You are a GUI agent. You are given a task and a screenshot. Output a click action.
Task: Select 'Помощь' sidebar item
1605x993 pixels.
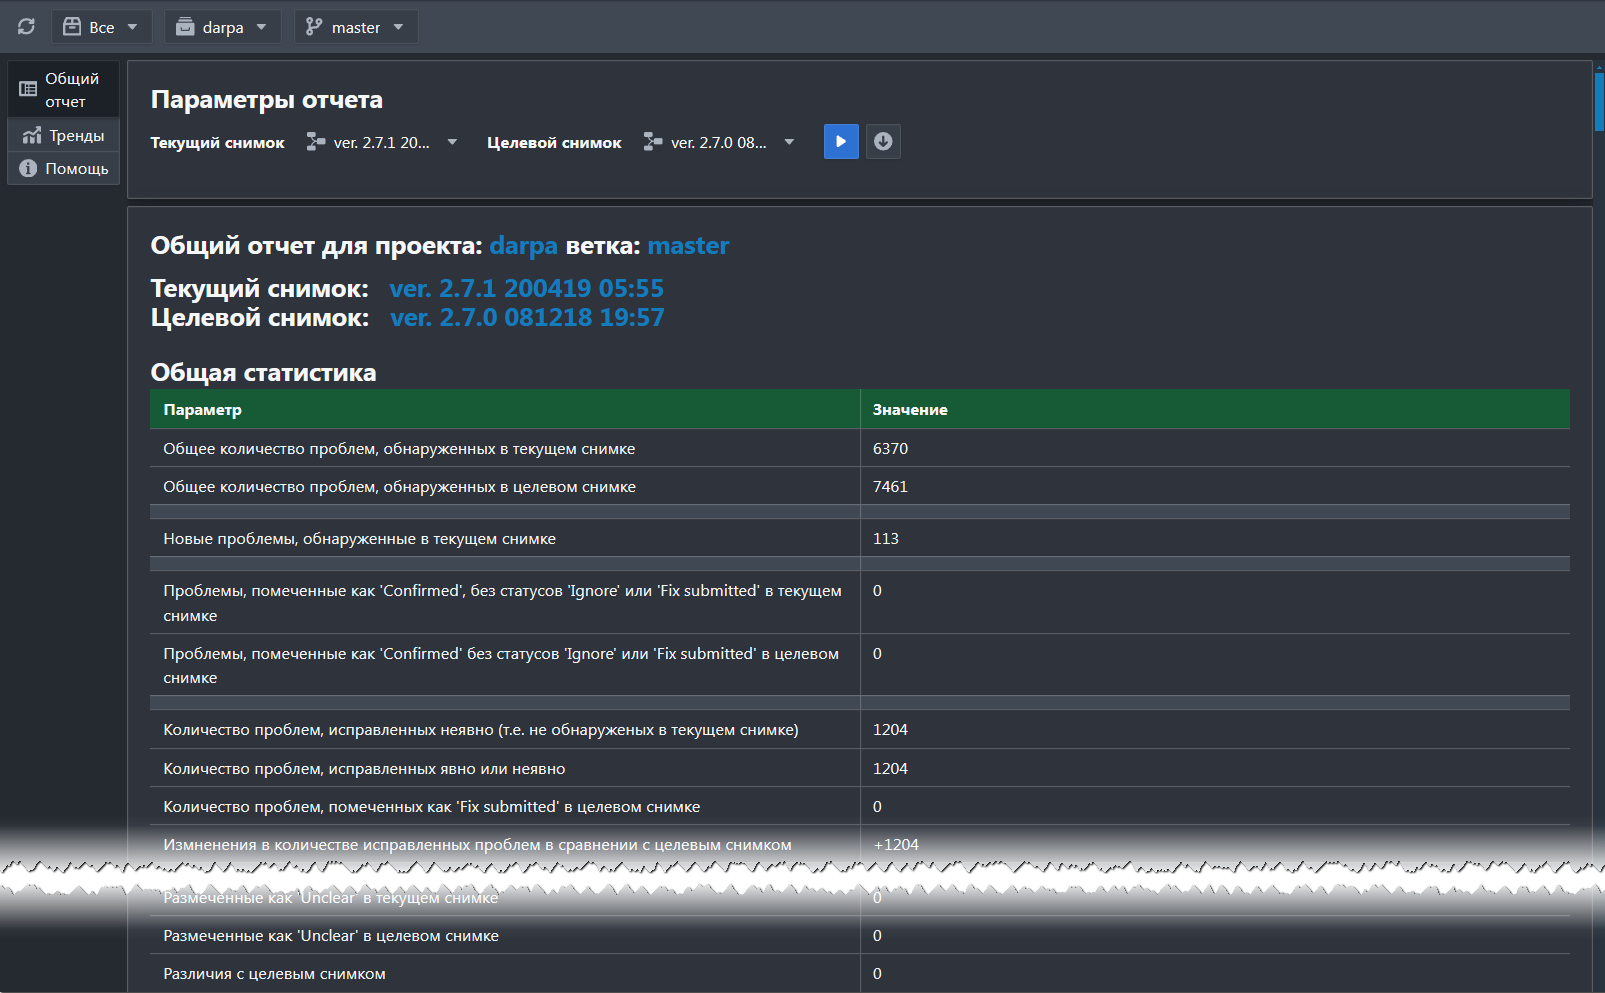click(64, 168)
